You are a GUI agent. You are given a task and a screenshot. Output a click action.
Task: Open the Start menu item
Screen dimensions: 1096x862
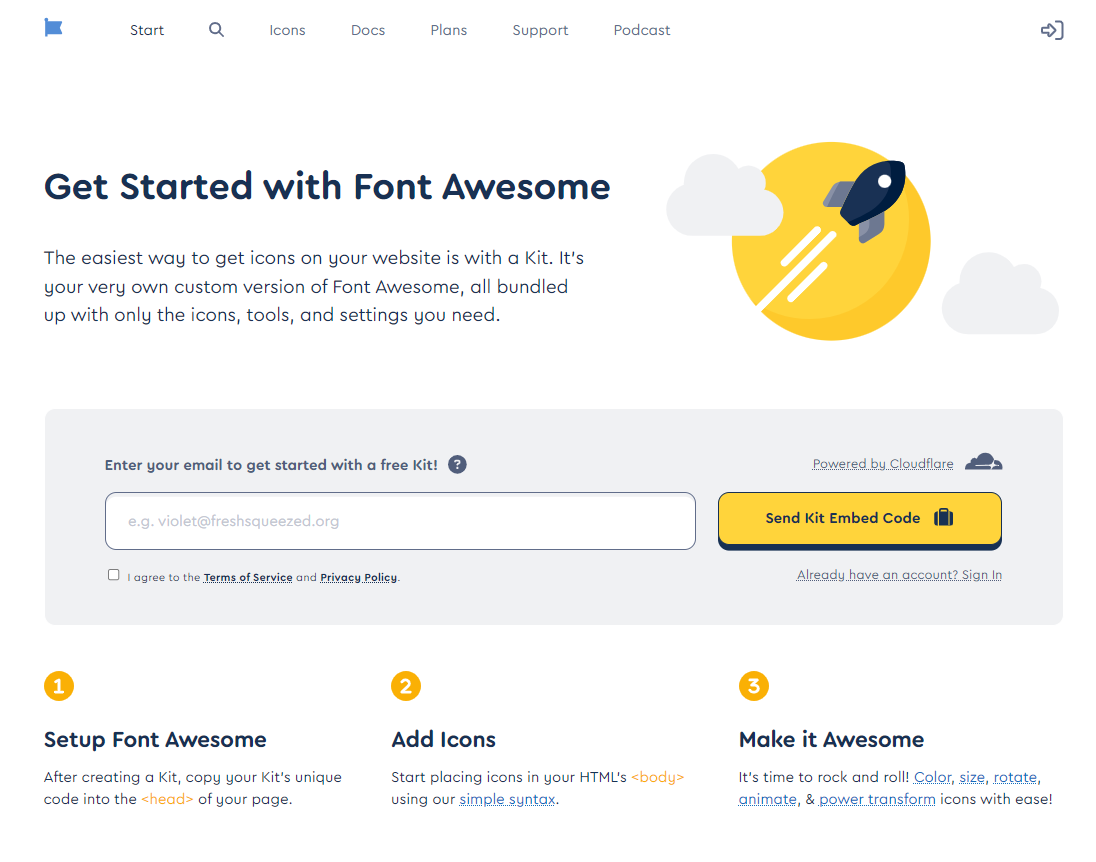(x=147, y=30)
